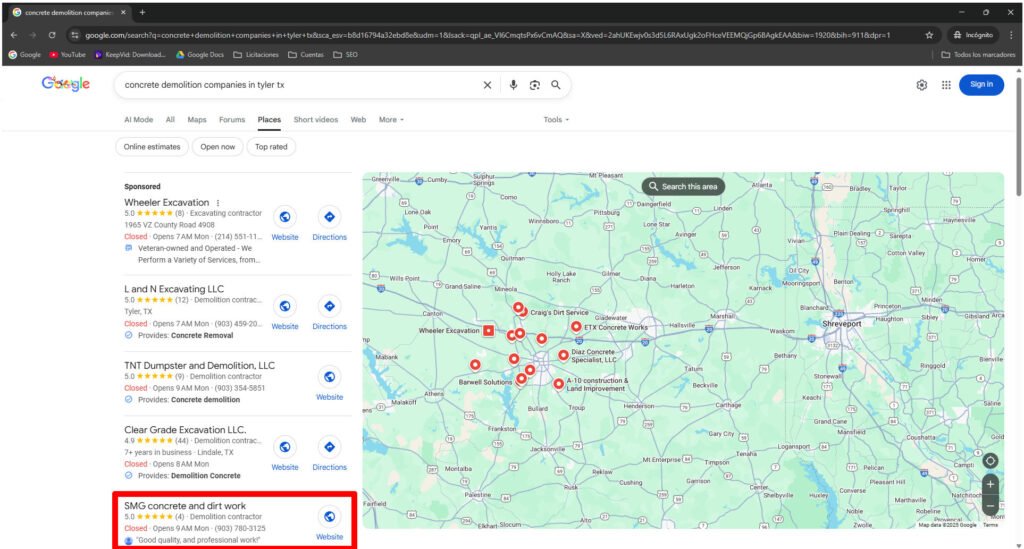
Task: Zoom in on the map
Action: 990,484
